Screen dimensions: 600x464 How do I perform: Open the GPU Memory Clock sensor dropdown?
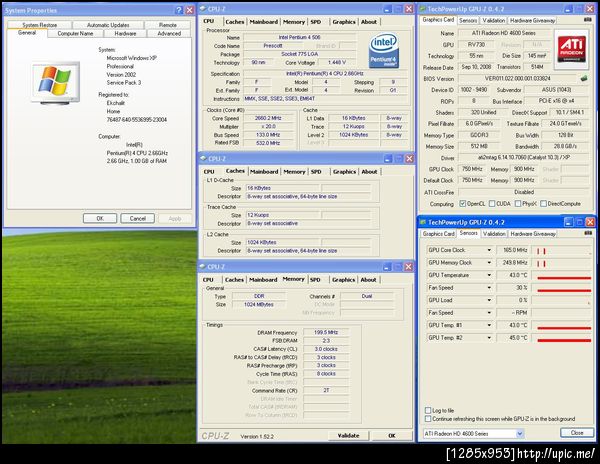click(489, 263)
